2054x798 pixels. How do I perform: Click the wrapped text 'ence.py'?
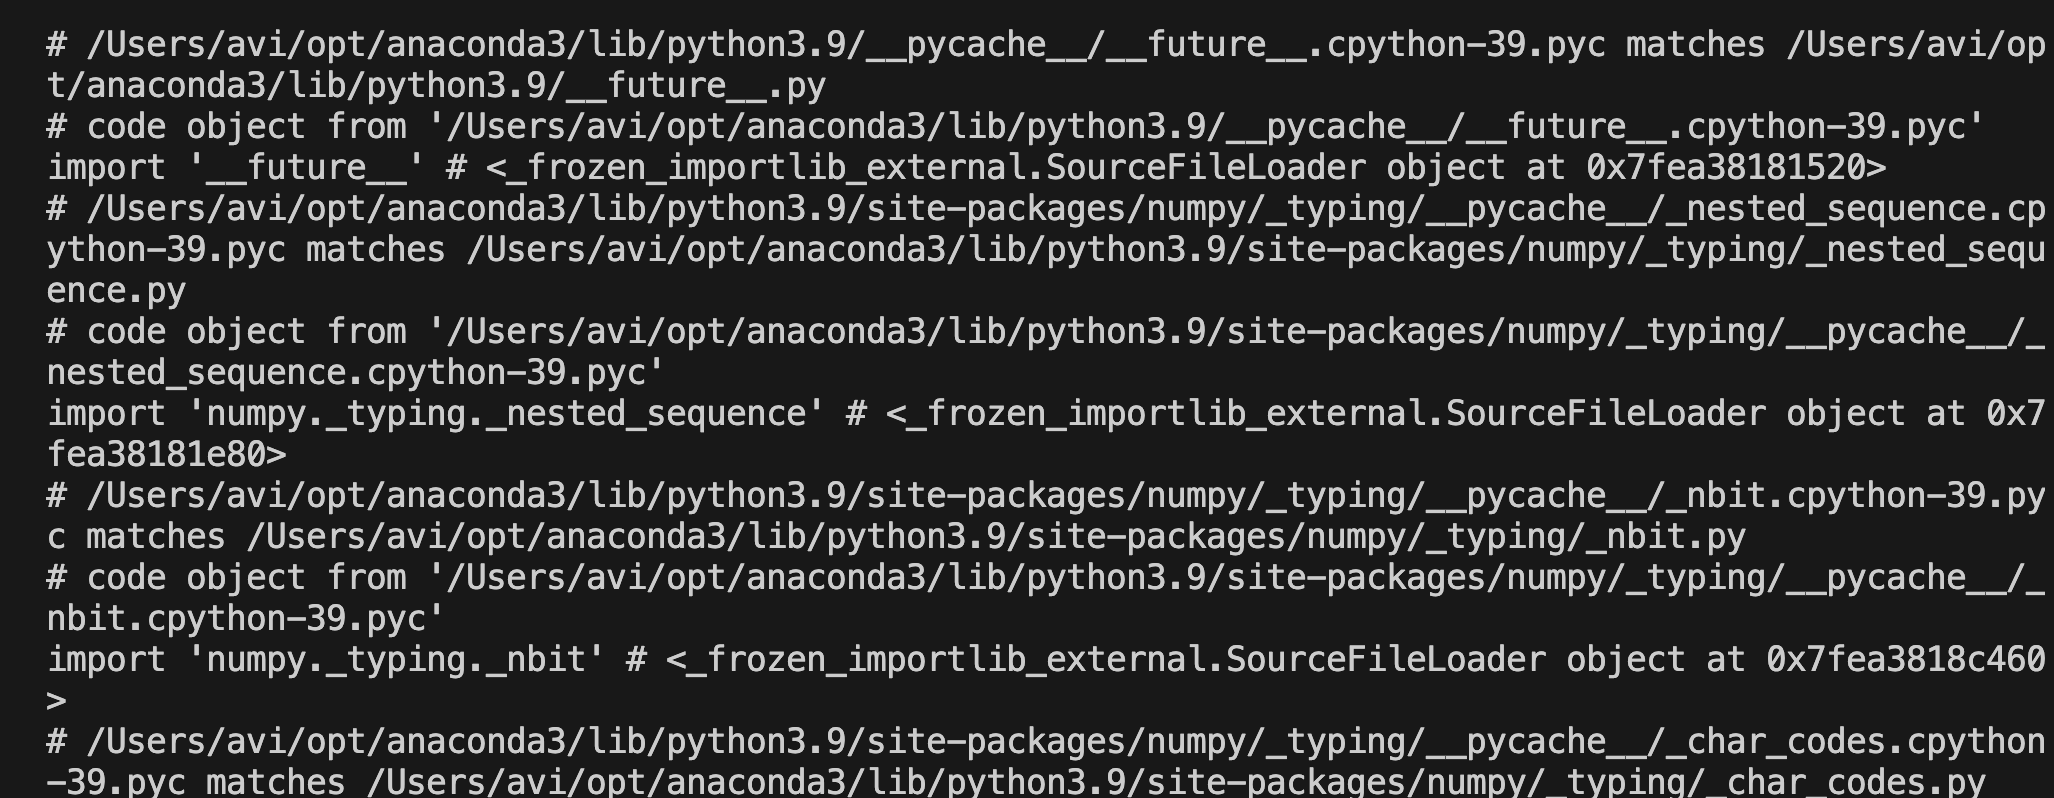click(x=116, y=291)
